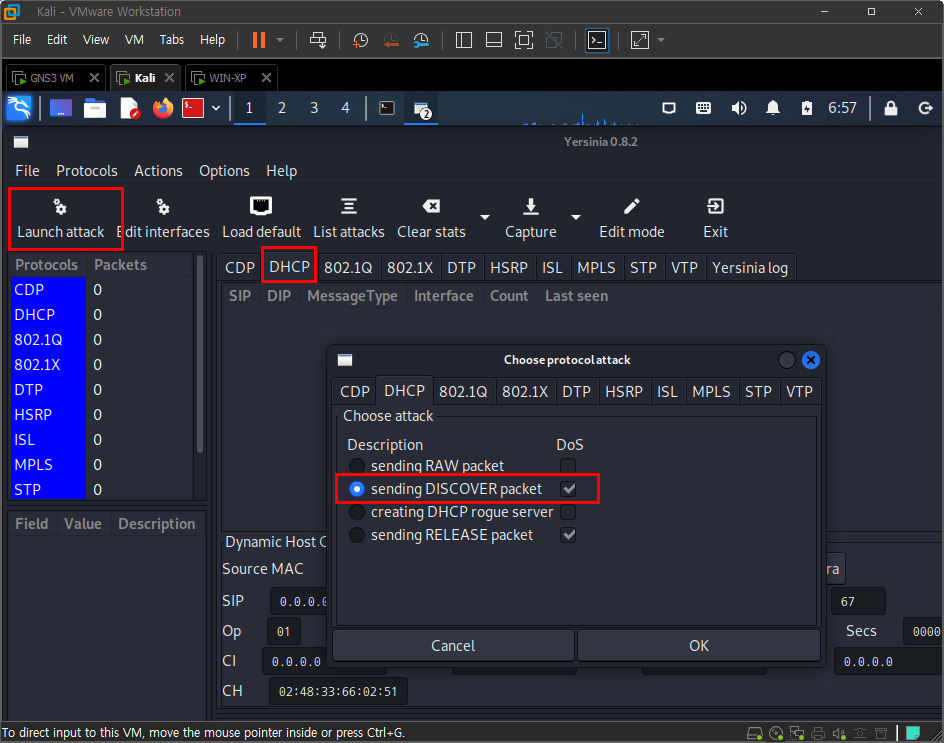This screenshot has width=944, height=743.
Task: Click the Capture download icon
Action: coord(530,207)
